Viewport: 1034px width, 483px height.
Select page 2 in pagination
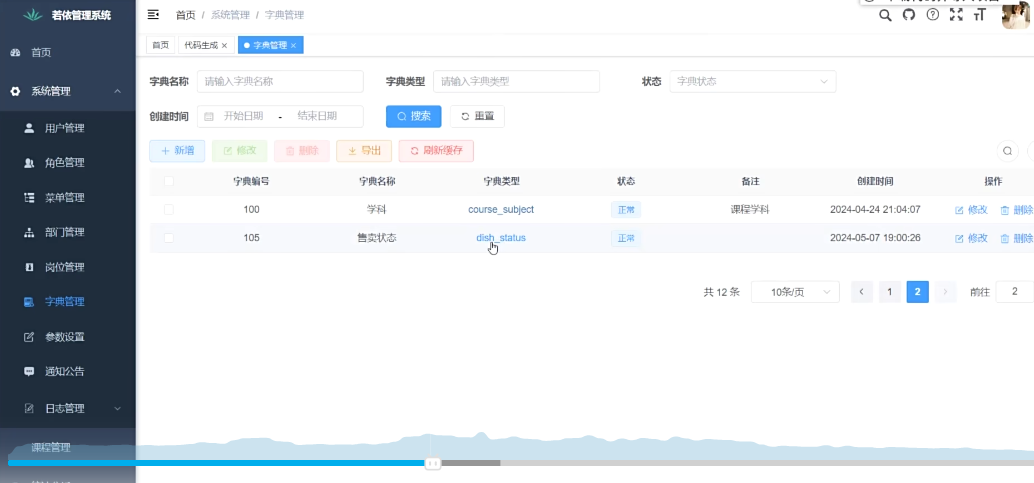tap(917, 292)
